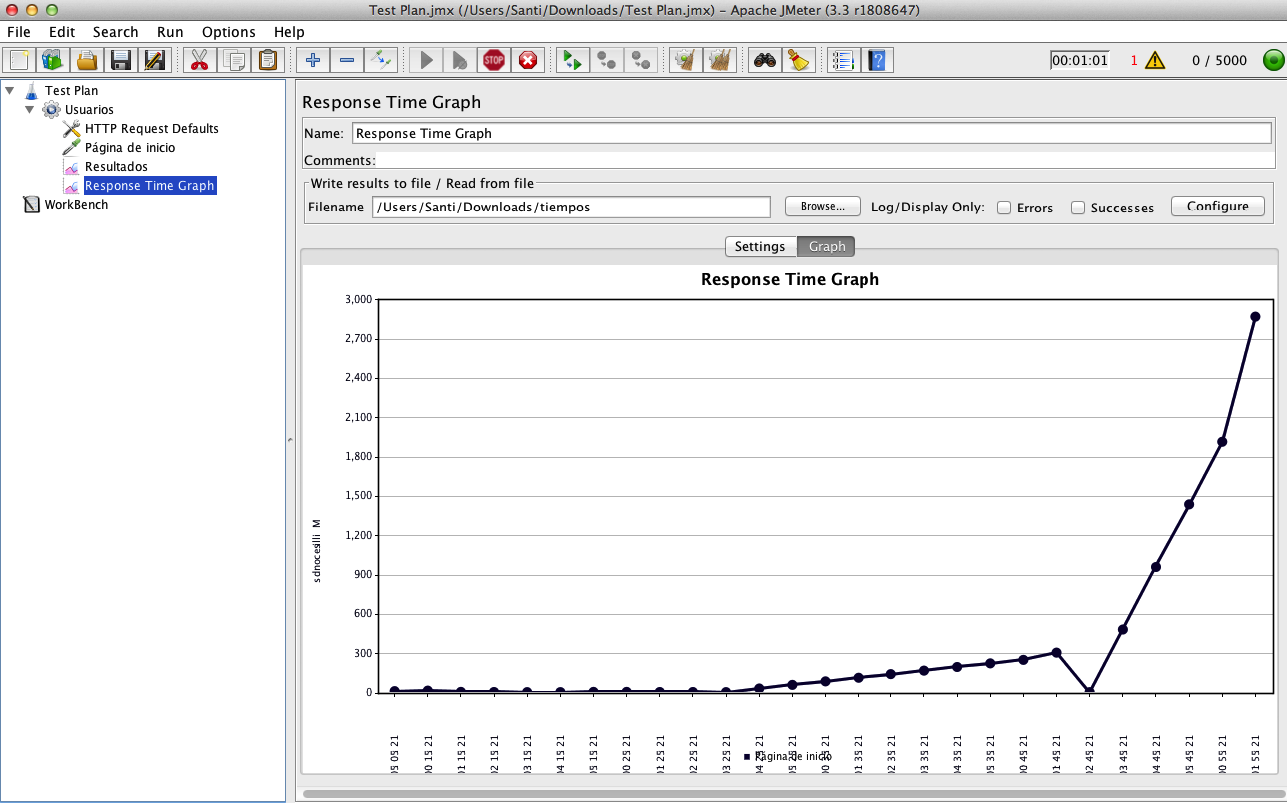This screenshot has width=1287, height=803.
Task: Cut selection with the scissors icon
Action: 199,60
